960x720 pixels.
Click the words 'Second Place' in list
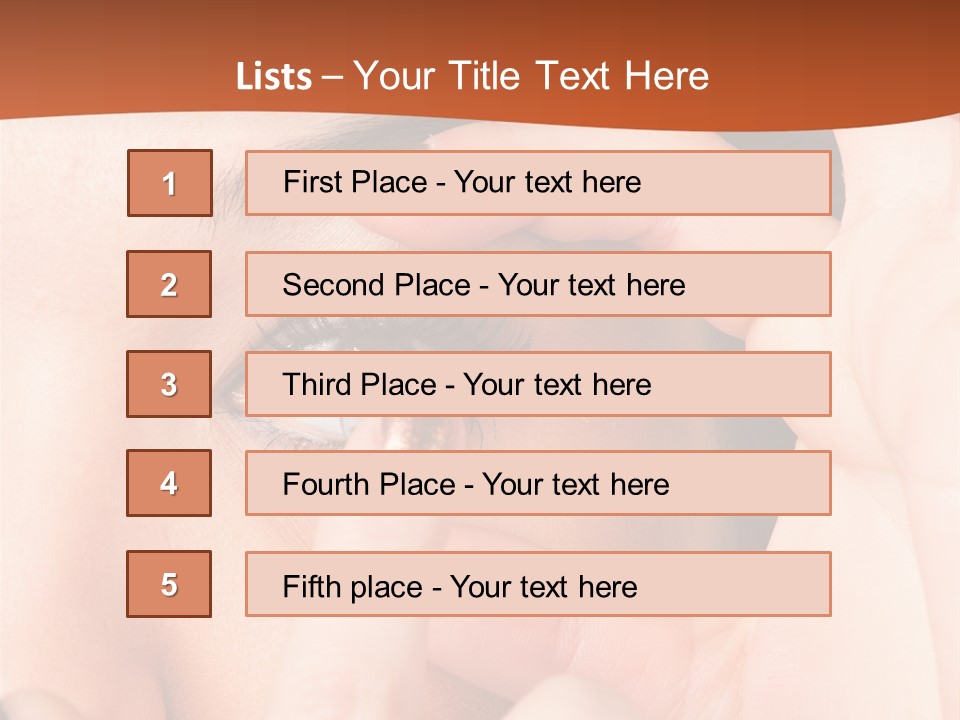click(x=377, y=285)
